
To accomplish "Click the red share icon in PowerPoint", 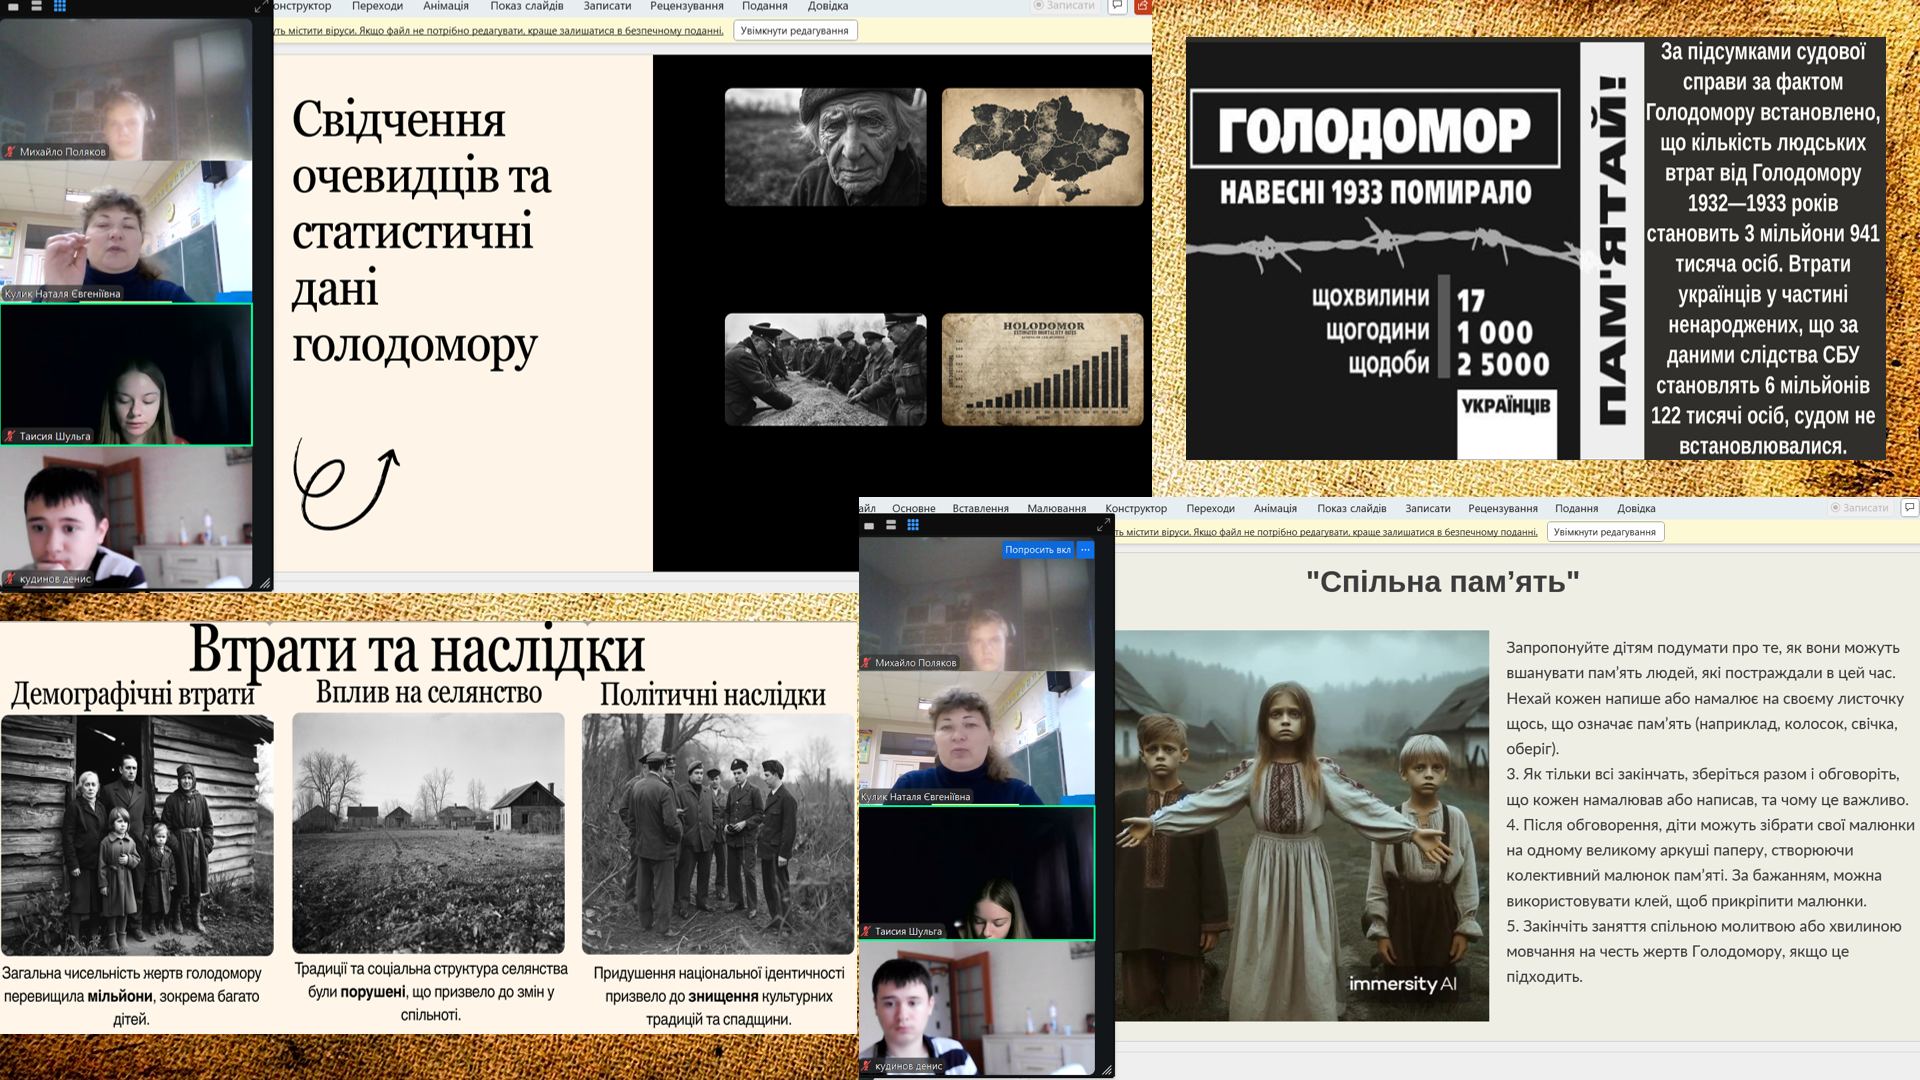I will pyautogui.click(x=1142, y=6).
